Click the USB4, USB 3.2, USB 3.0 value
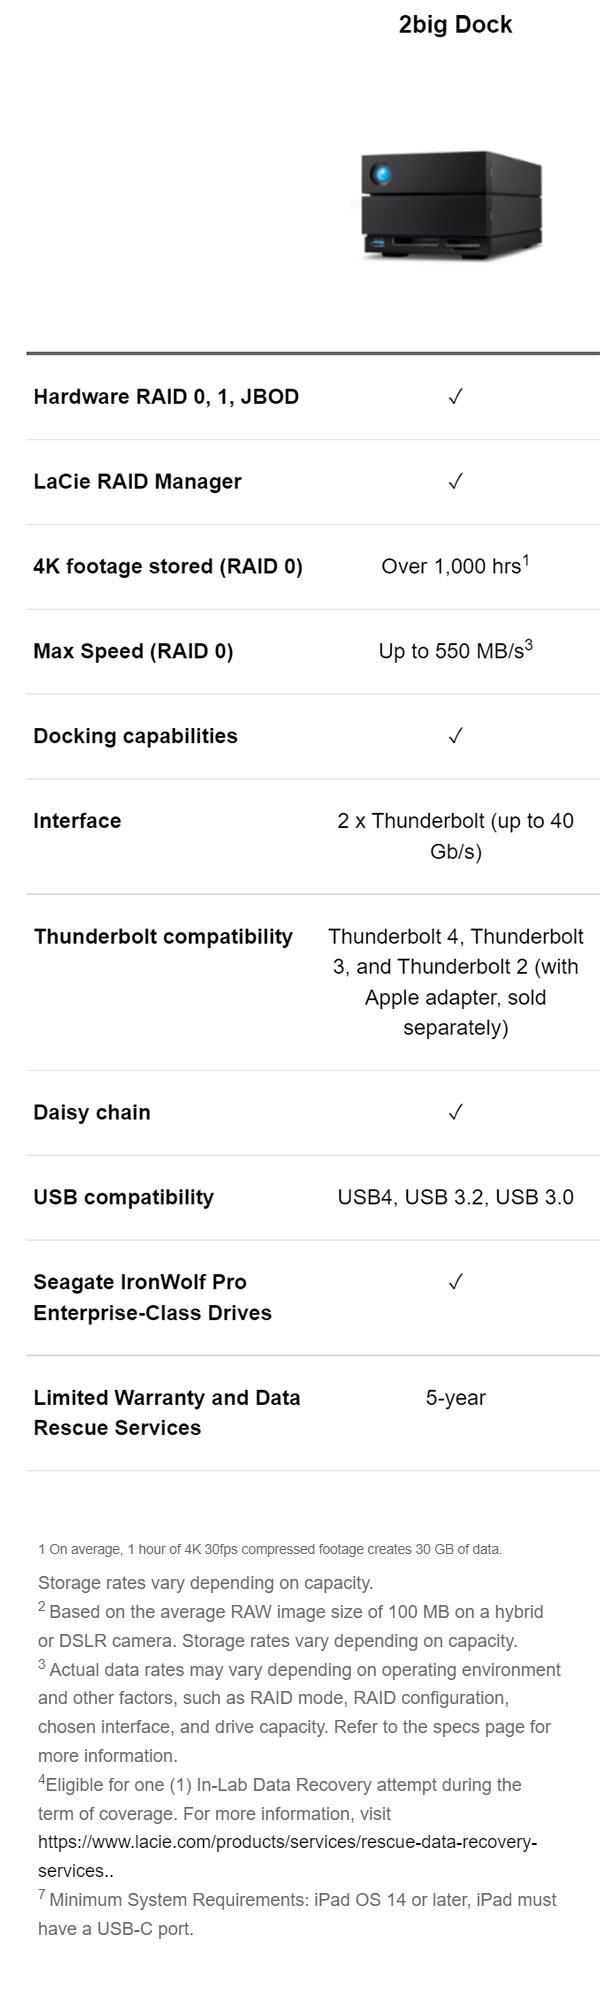Screen dimensions: 600x2008 click(455, 1197)
